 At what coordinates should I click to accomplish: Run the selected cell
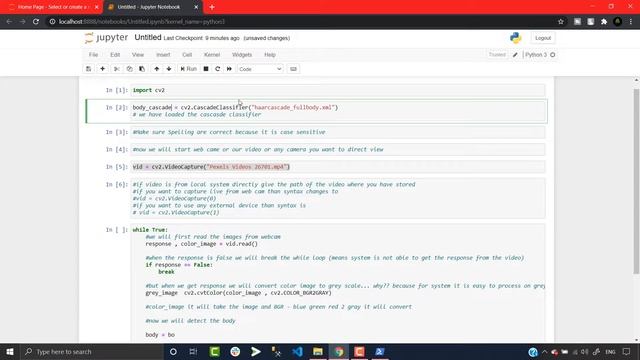click(189, 69)
